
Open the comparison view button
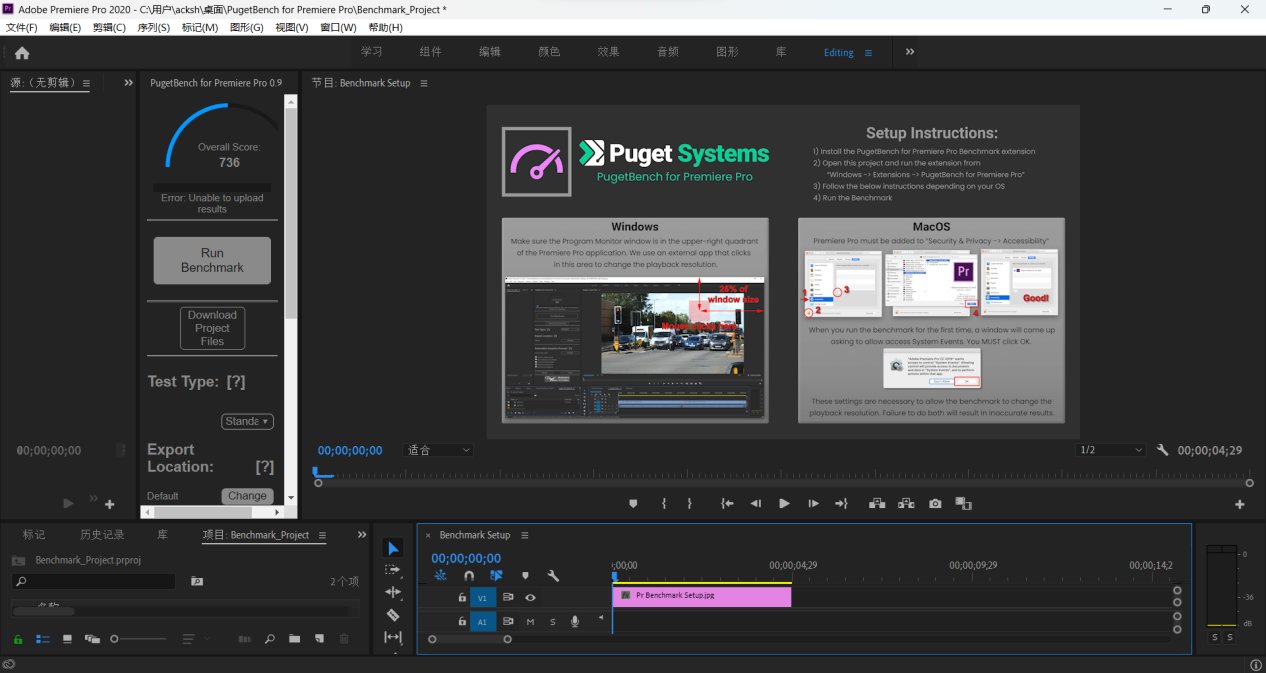click(963, 504)
